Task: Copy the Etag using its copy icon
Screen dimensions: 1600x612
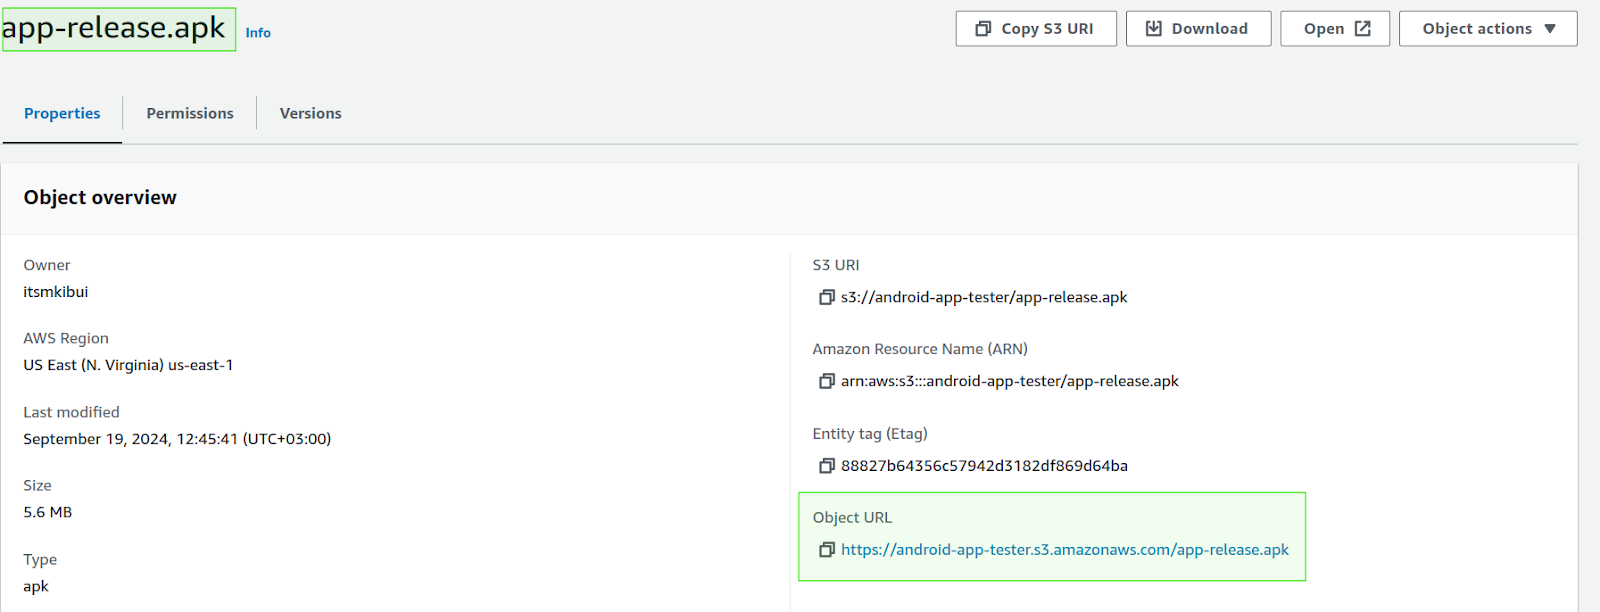Action: pyautogui.click(x=826, y=466)
